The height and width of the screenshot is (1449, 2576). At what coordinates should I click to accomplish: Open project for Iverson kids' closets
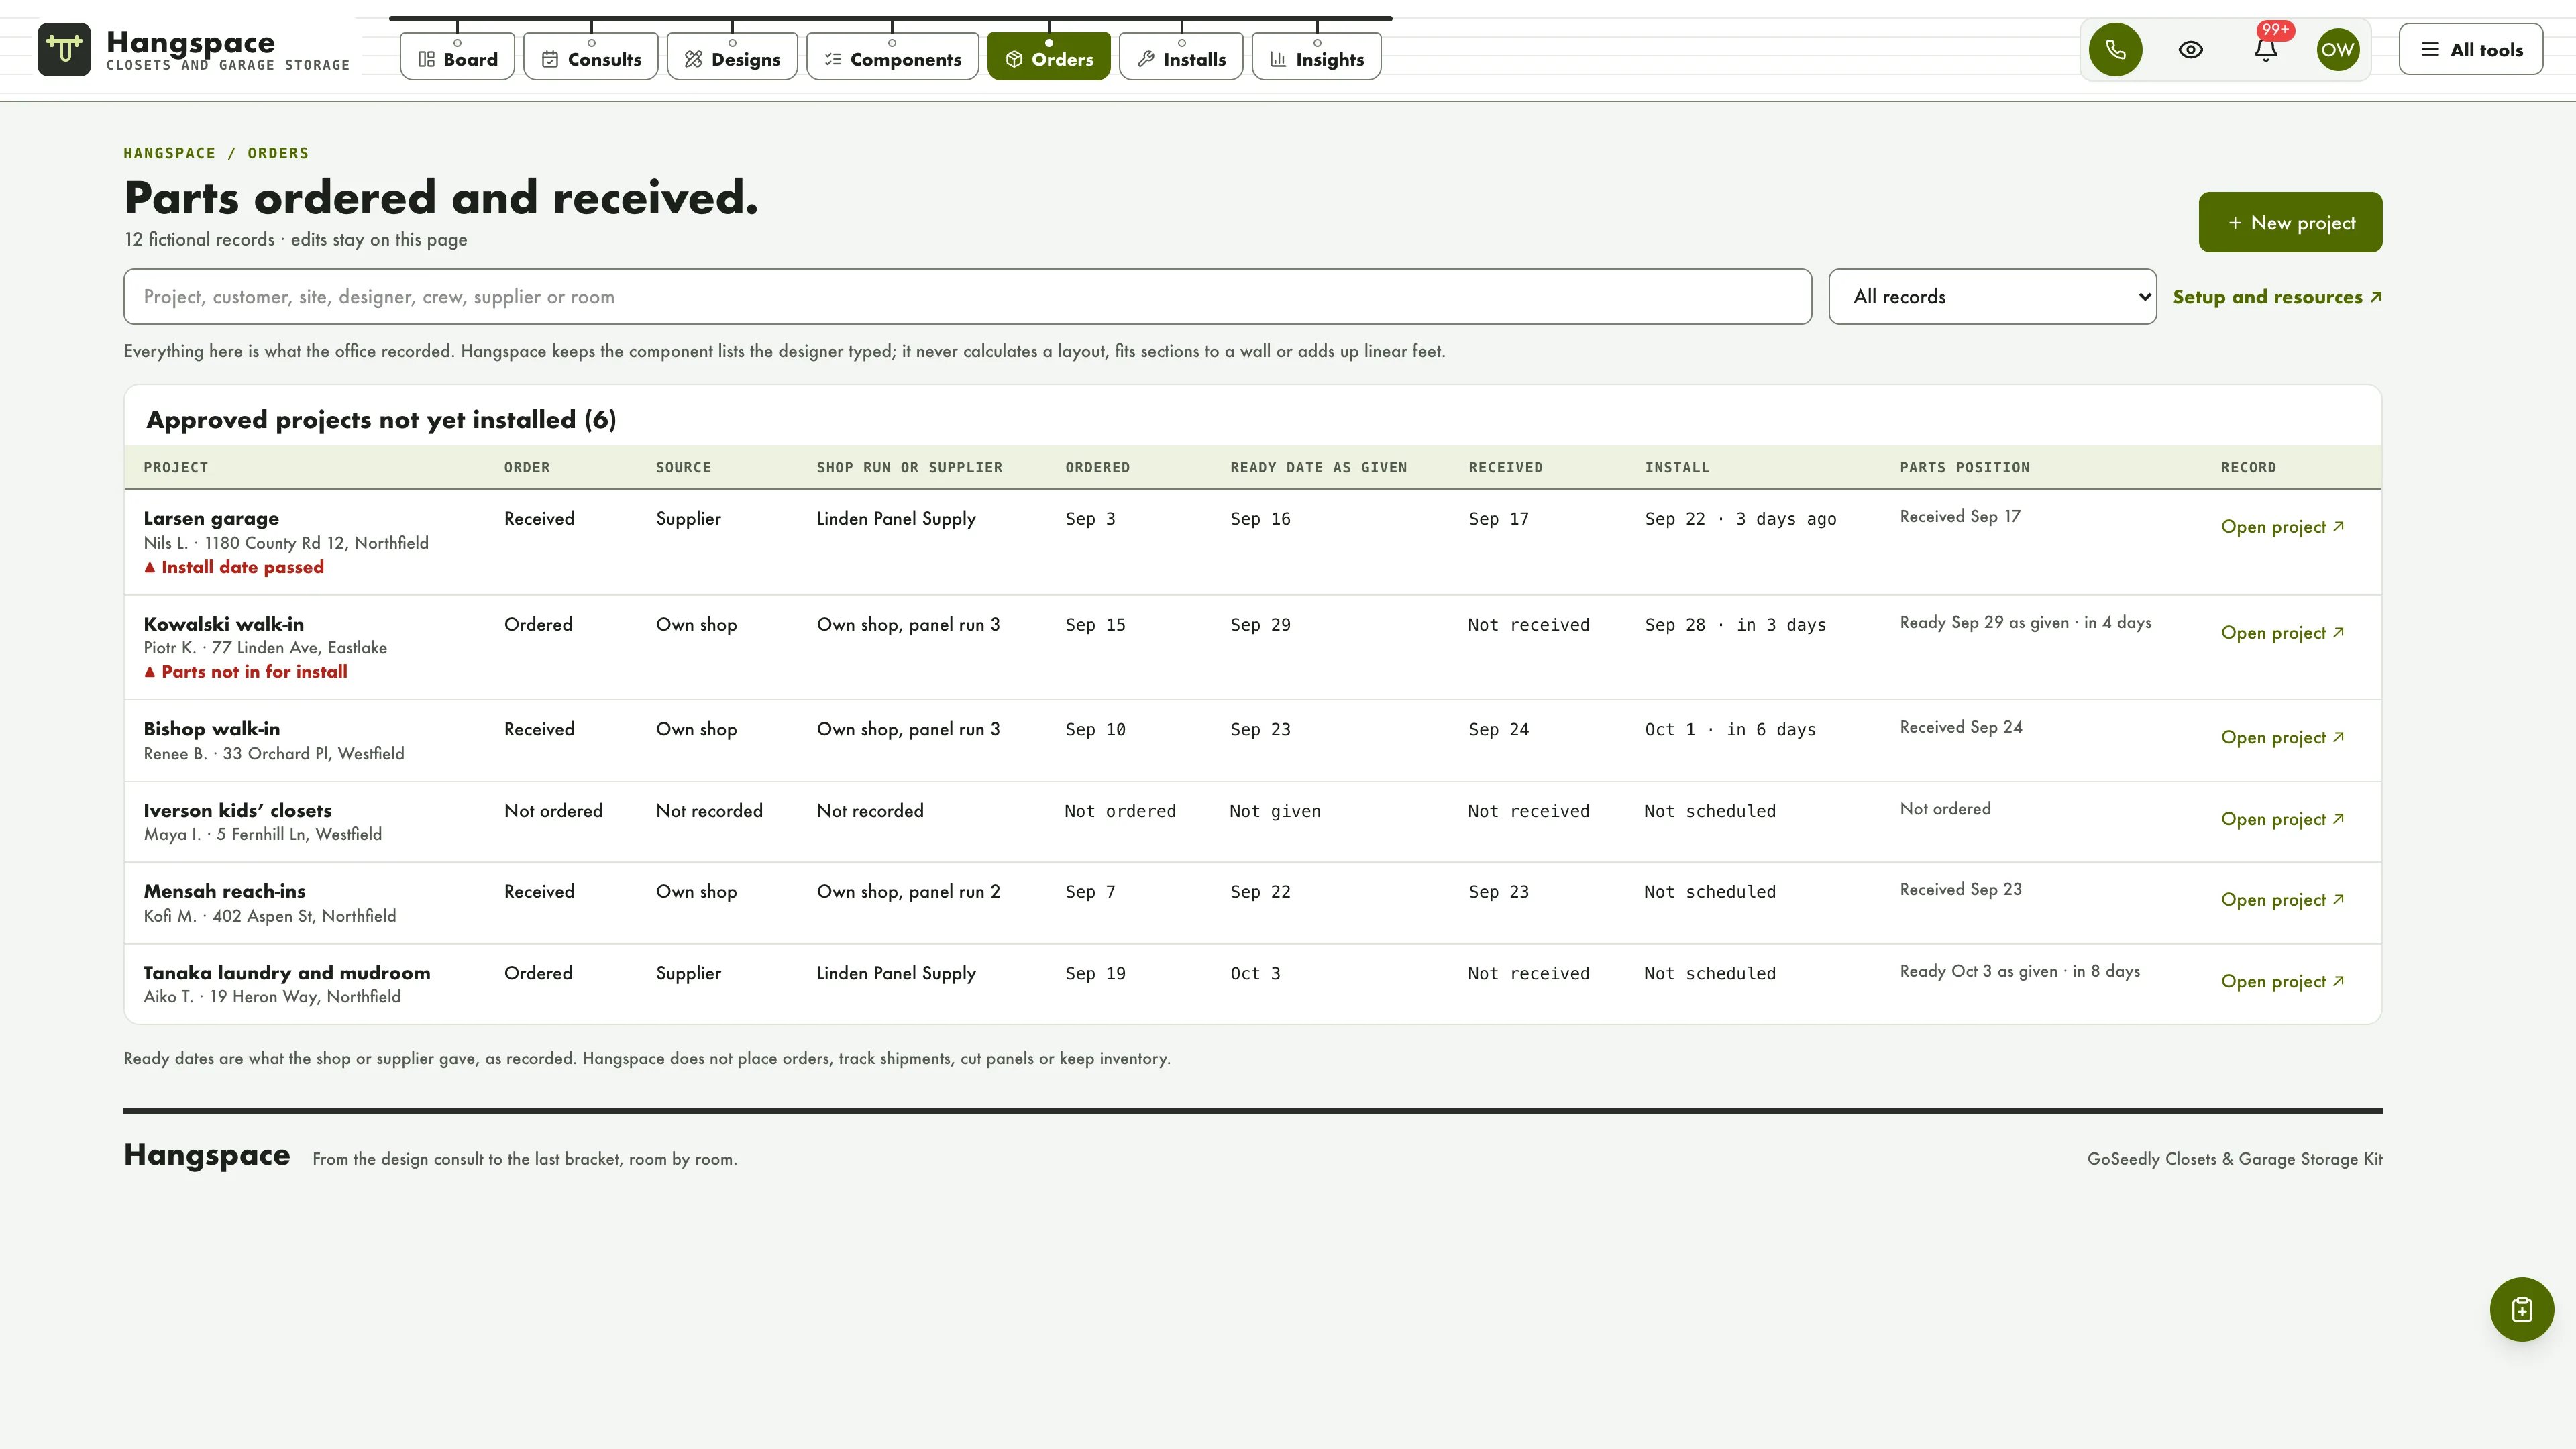(2282, 820)
